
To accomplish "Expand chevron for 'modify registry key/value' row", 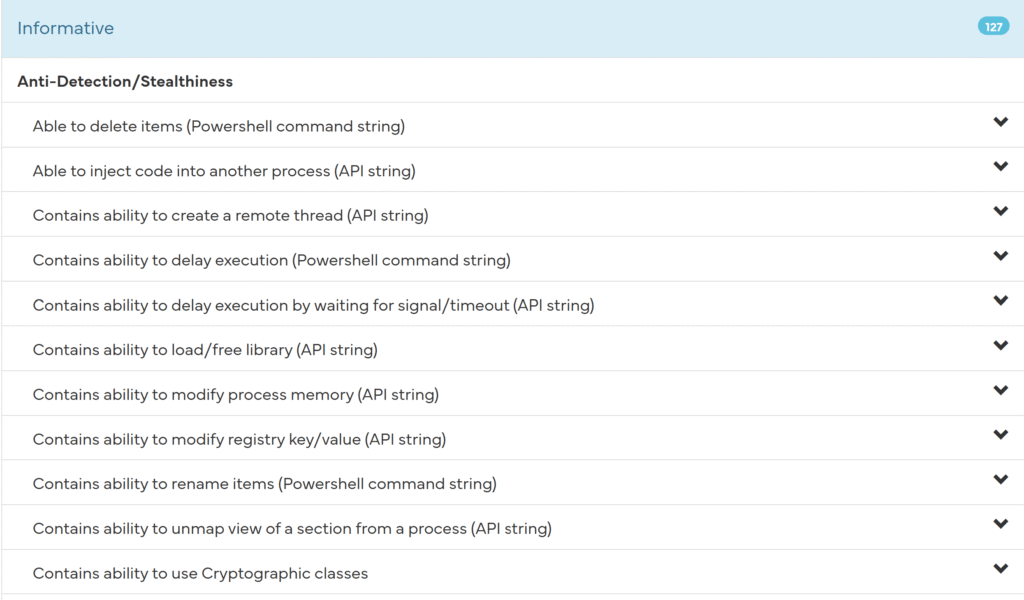I will coord(1000,435).
